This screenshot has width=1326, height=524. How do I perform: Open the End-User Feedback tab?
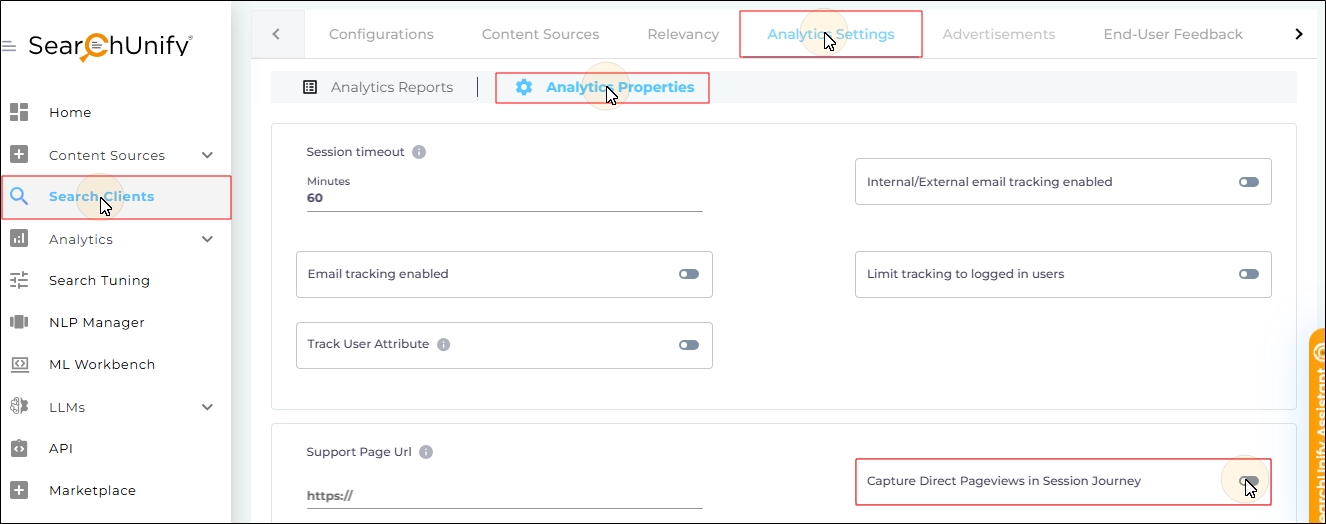point(1173,34)
